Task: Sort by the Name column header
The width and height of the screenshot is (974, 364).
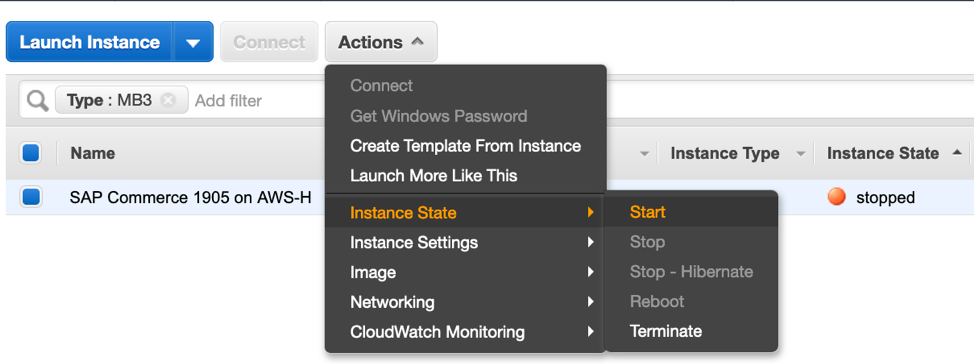Action: (x=93, y=153)
